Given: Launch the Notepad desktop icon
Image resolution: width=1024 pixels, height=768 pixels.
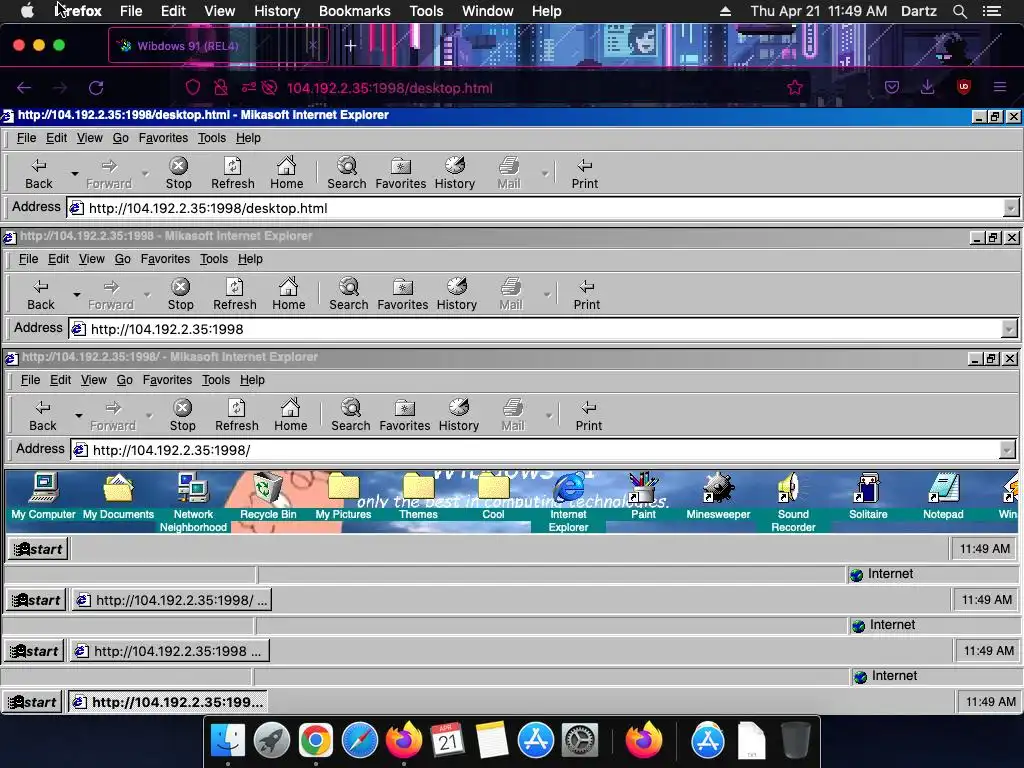Looking at the screenshot, I should (x=943, y=496).
